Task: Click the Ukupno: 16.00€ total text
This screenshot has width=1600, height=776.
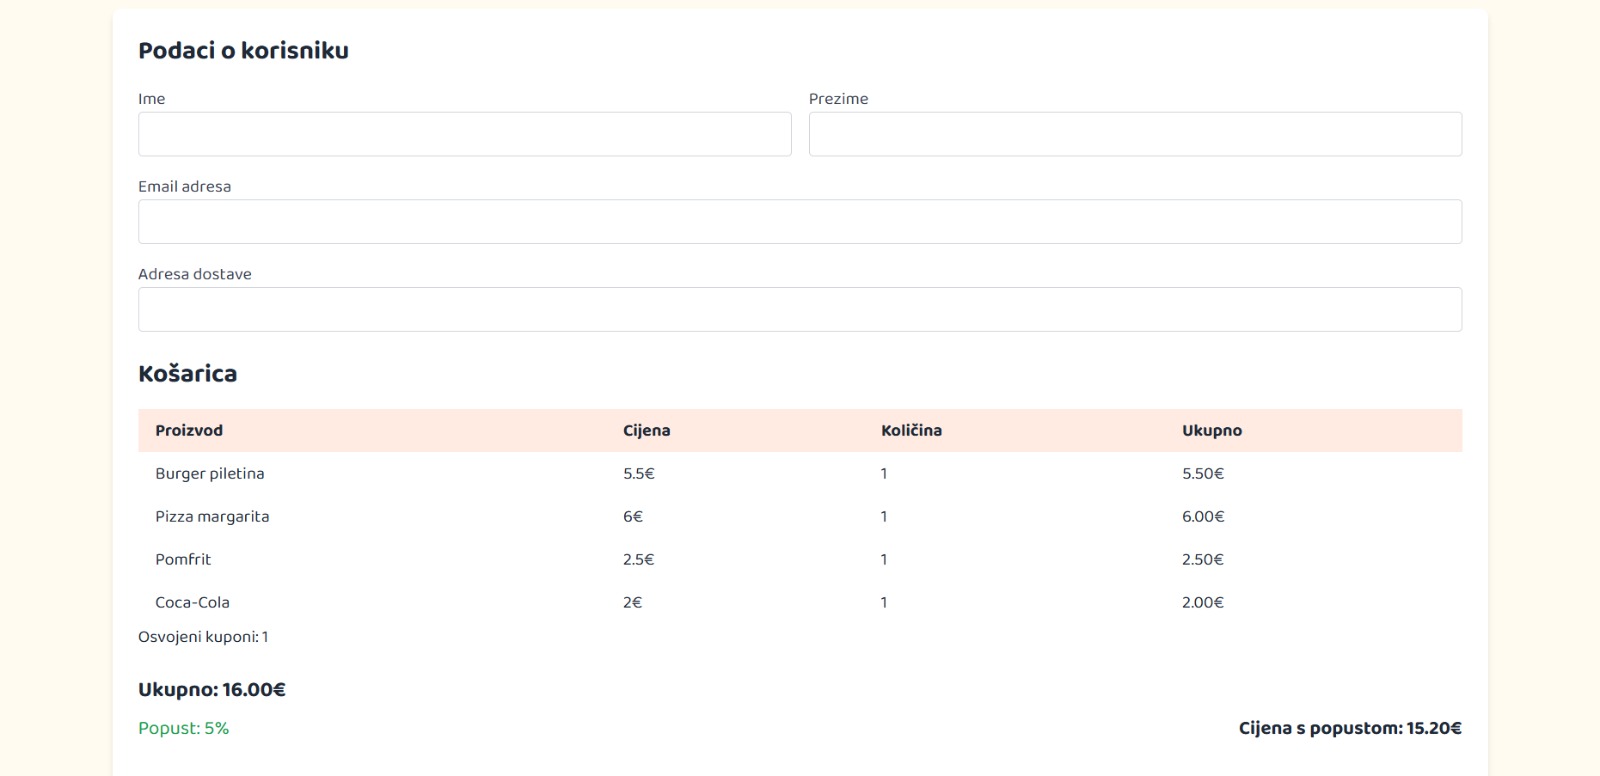Action: tap(212, 690)
